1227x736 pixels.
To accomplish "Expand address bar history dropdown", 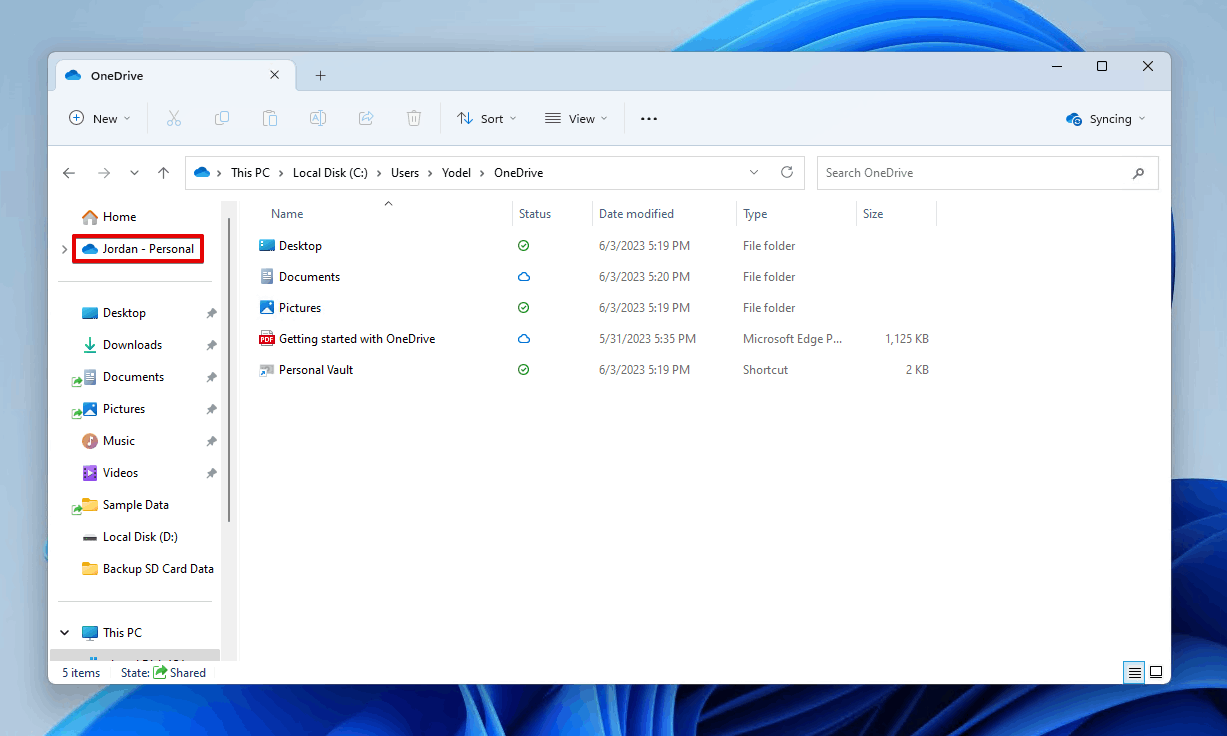I will click(754, 172).
